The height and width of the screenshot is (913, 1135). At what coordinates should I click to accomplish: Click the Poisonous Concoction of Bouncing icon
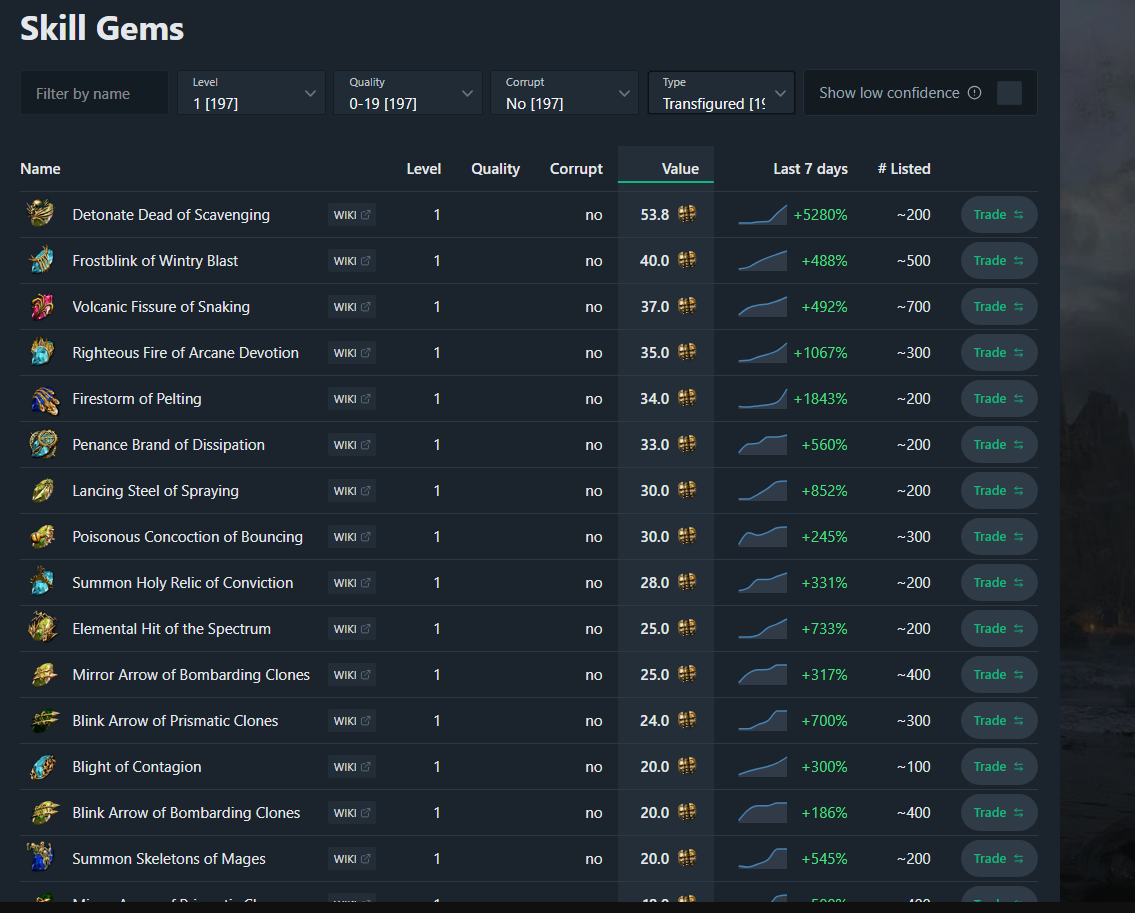tap(43, 537)
